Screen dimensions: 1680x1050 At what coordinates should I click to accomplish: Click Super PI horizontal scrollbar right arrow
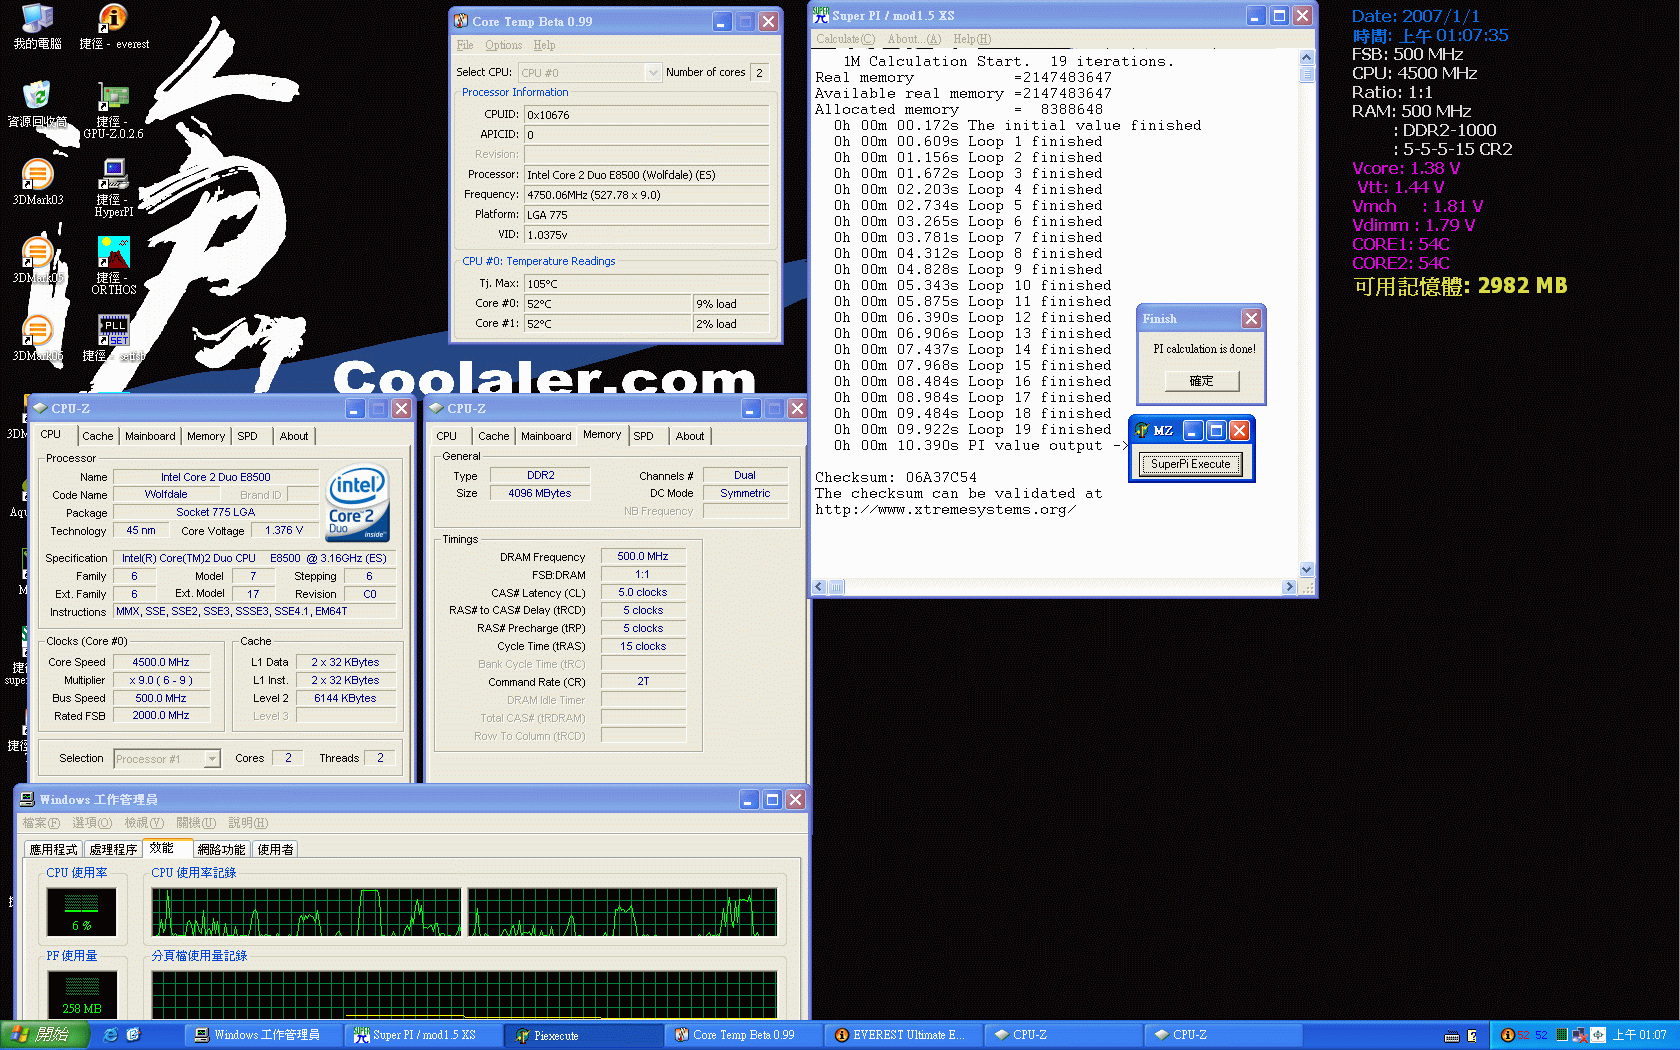(1290, 587)
